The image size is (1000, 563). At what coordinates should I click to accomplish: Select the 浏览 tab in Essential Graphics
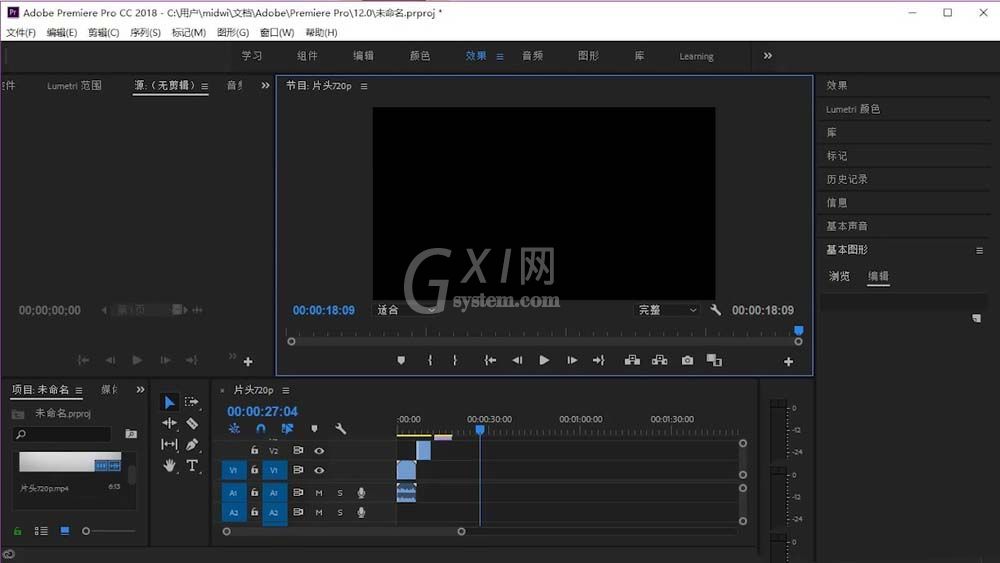(x=839, y=276)
